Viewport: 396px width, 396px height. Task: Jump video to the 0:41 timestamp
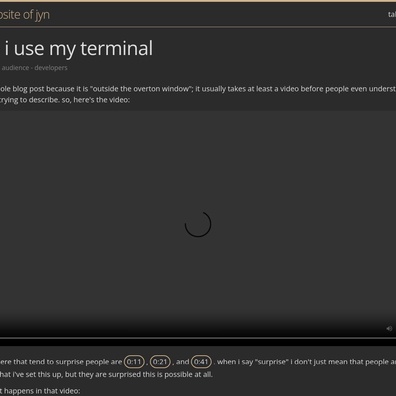[201, 362]
